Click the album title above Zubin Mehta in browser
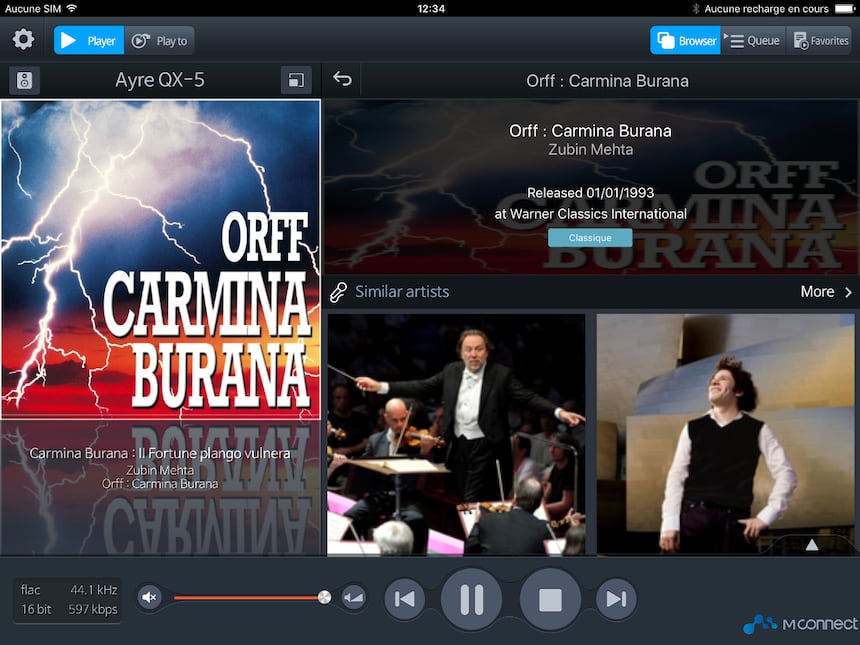The image size is (860, 645). 590,131
